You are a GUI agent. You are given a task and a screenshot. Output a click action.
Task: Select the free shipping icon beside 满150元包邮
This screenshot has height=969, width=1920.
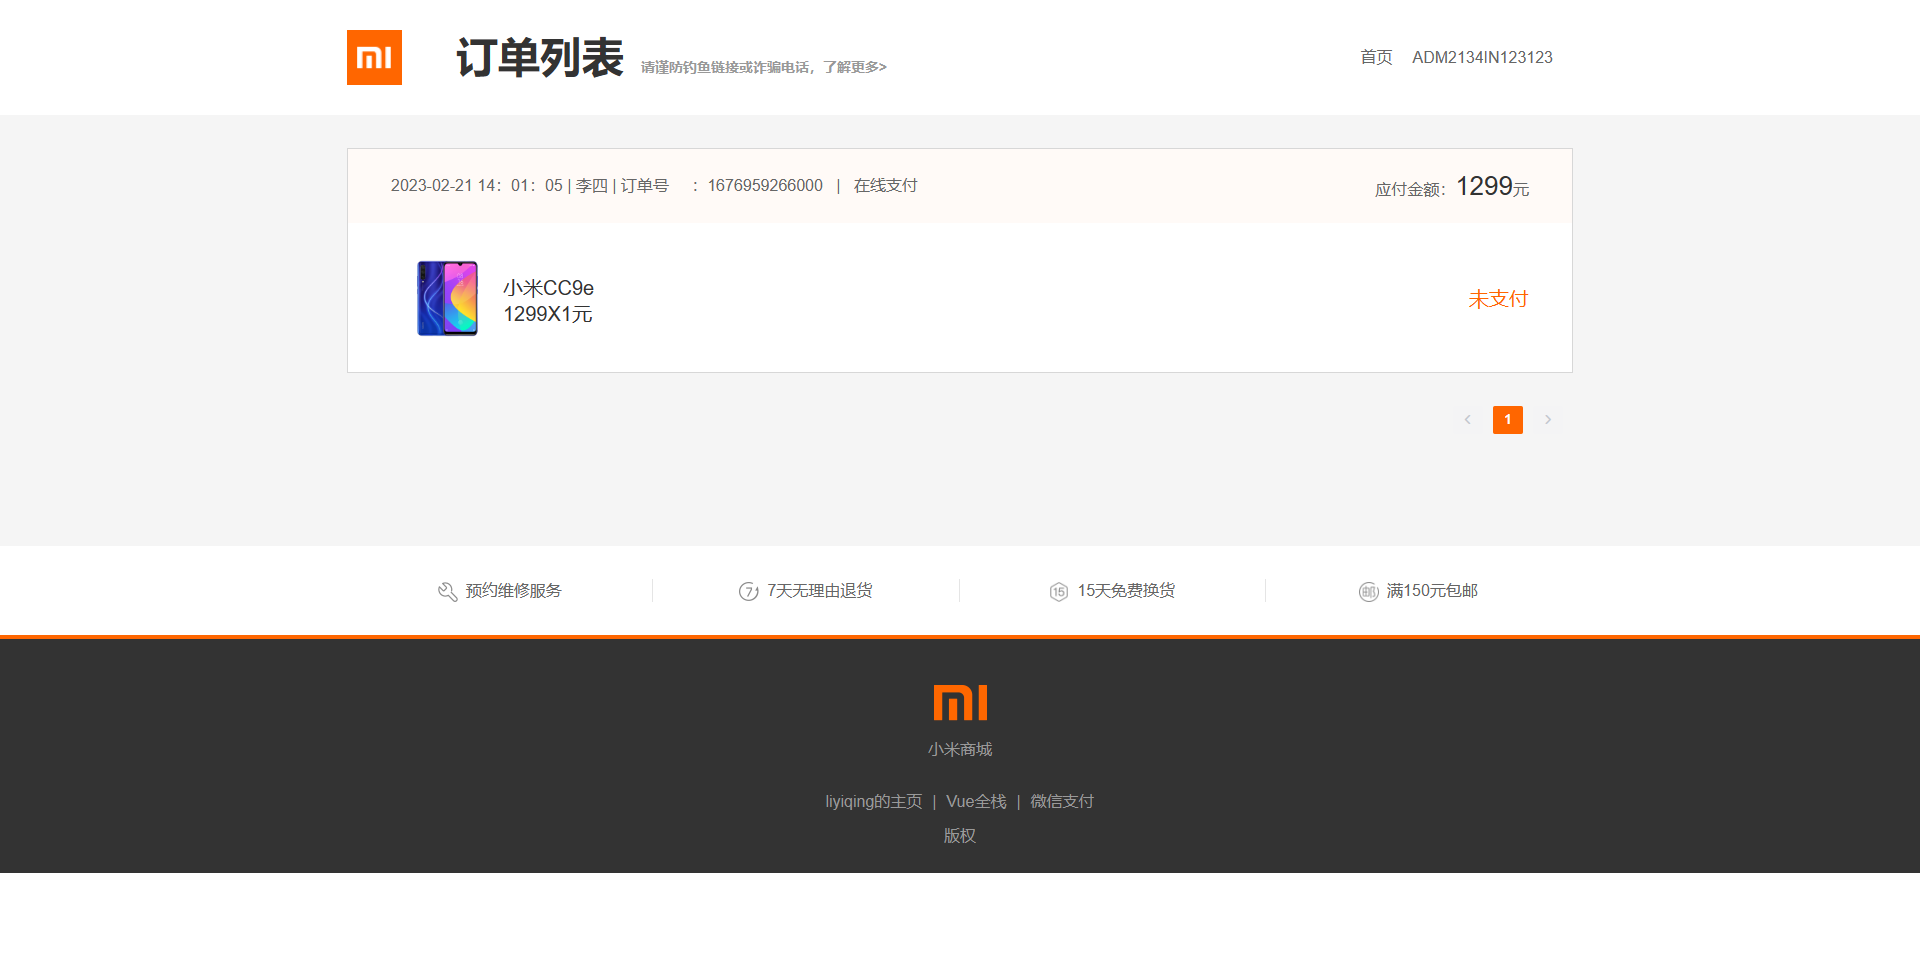[1368, 591]
